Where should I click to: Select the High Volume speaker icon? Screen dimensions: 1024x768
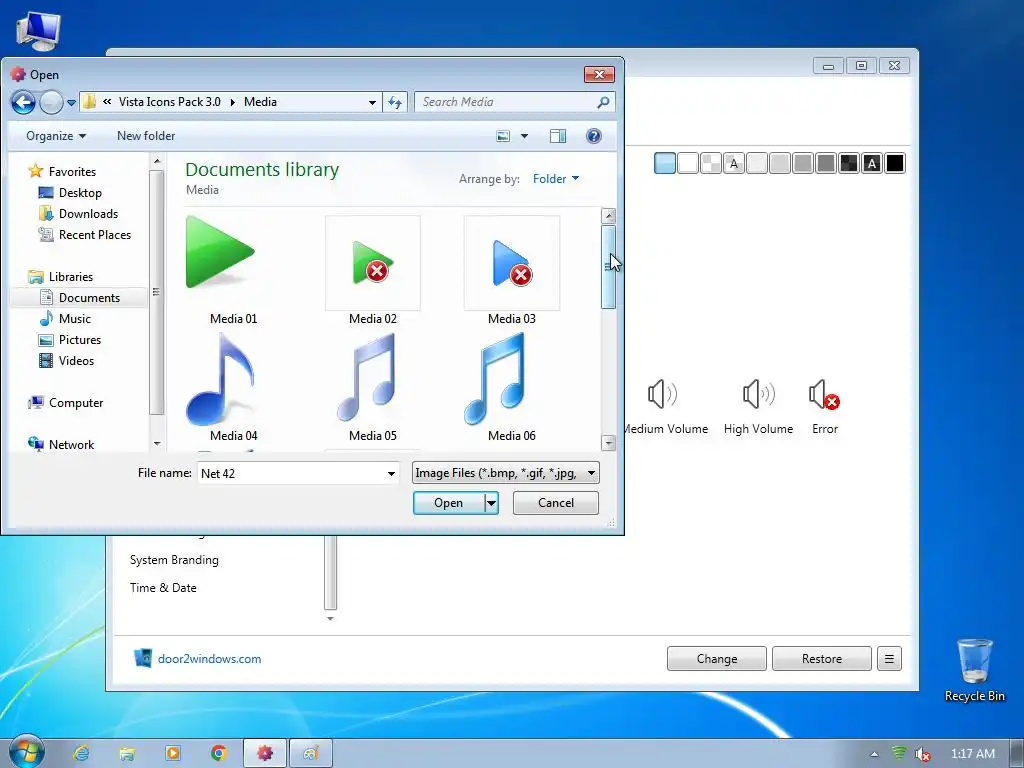coord(758,394)
